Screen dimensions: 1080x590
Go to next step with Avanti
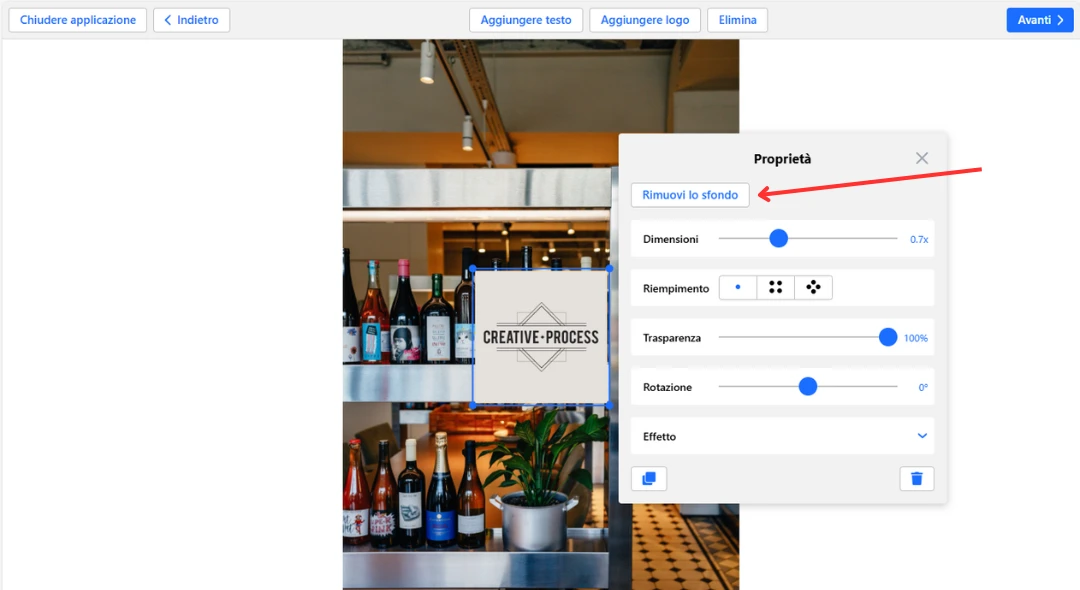pos(1039,20)
